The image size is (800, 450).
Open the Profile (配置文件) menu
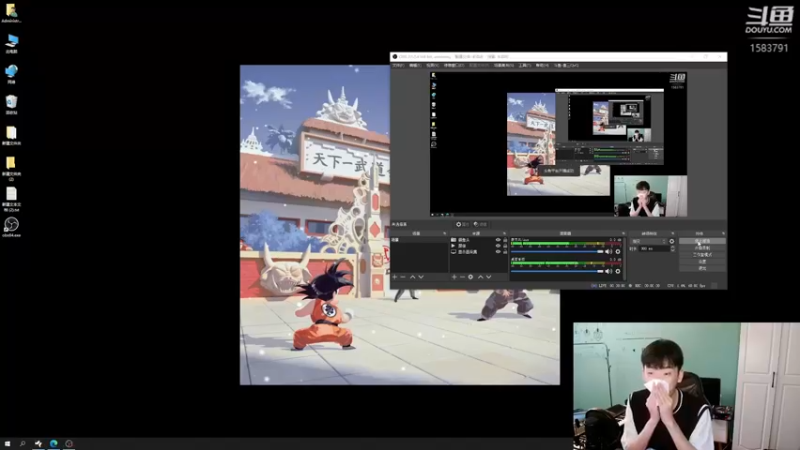point(479,66)
